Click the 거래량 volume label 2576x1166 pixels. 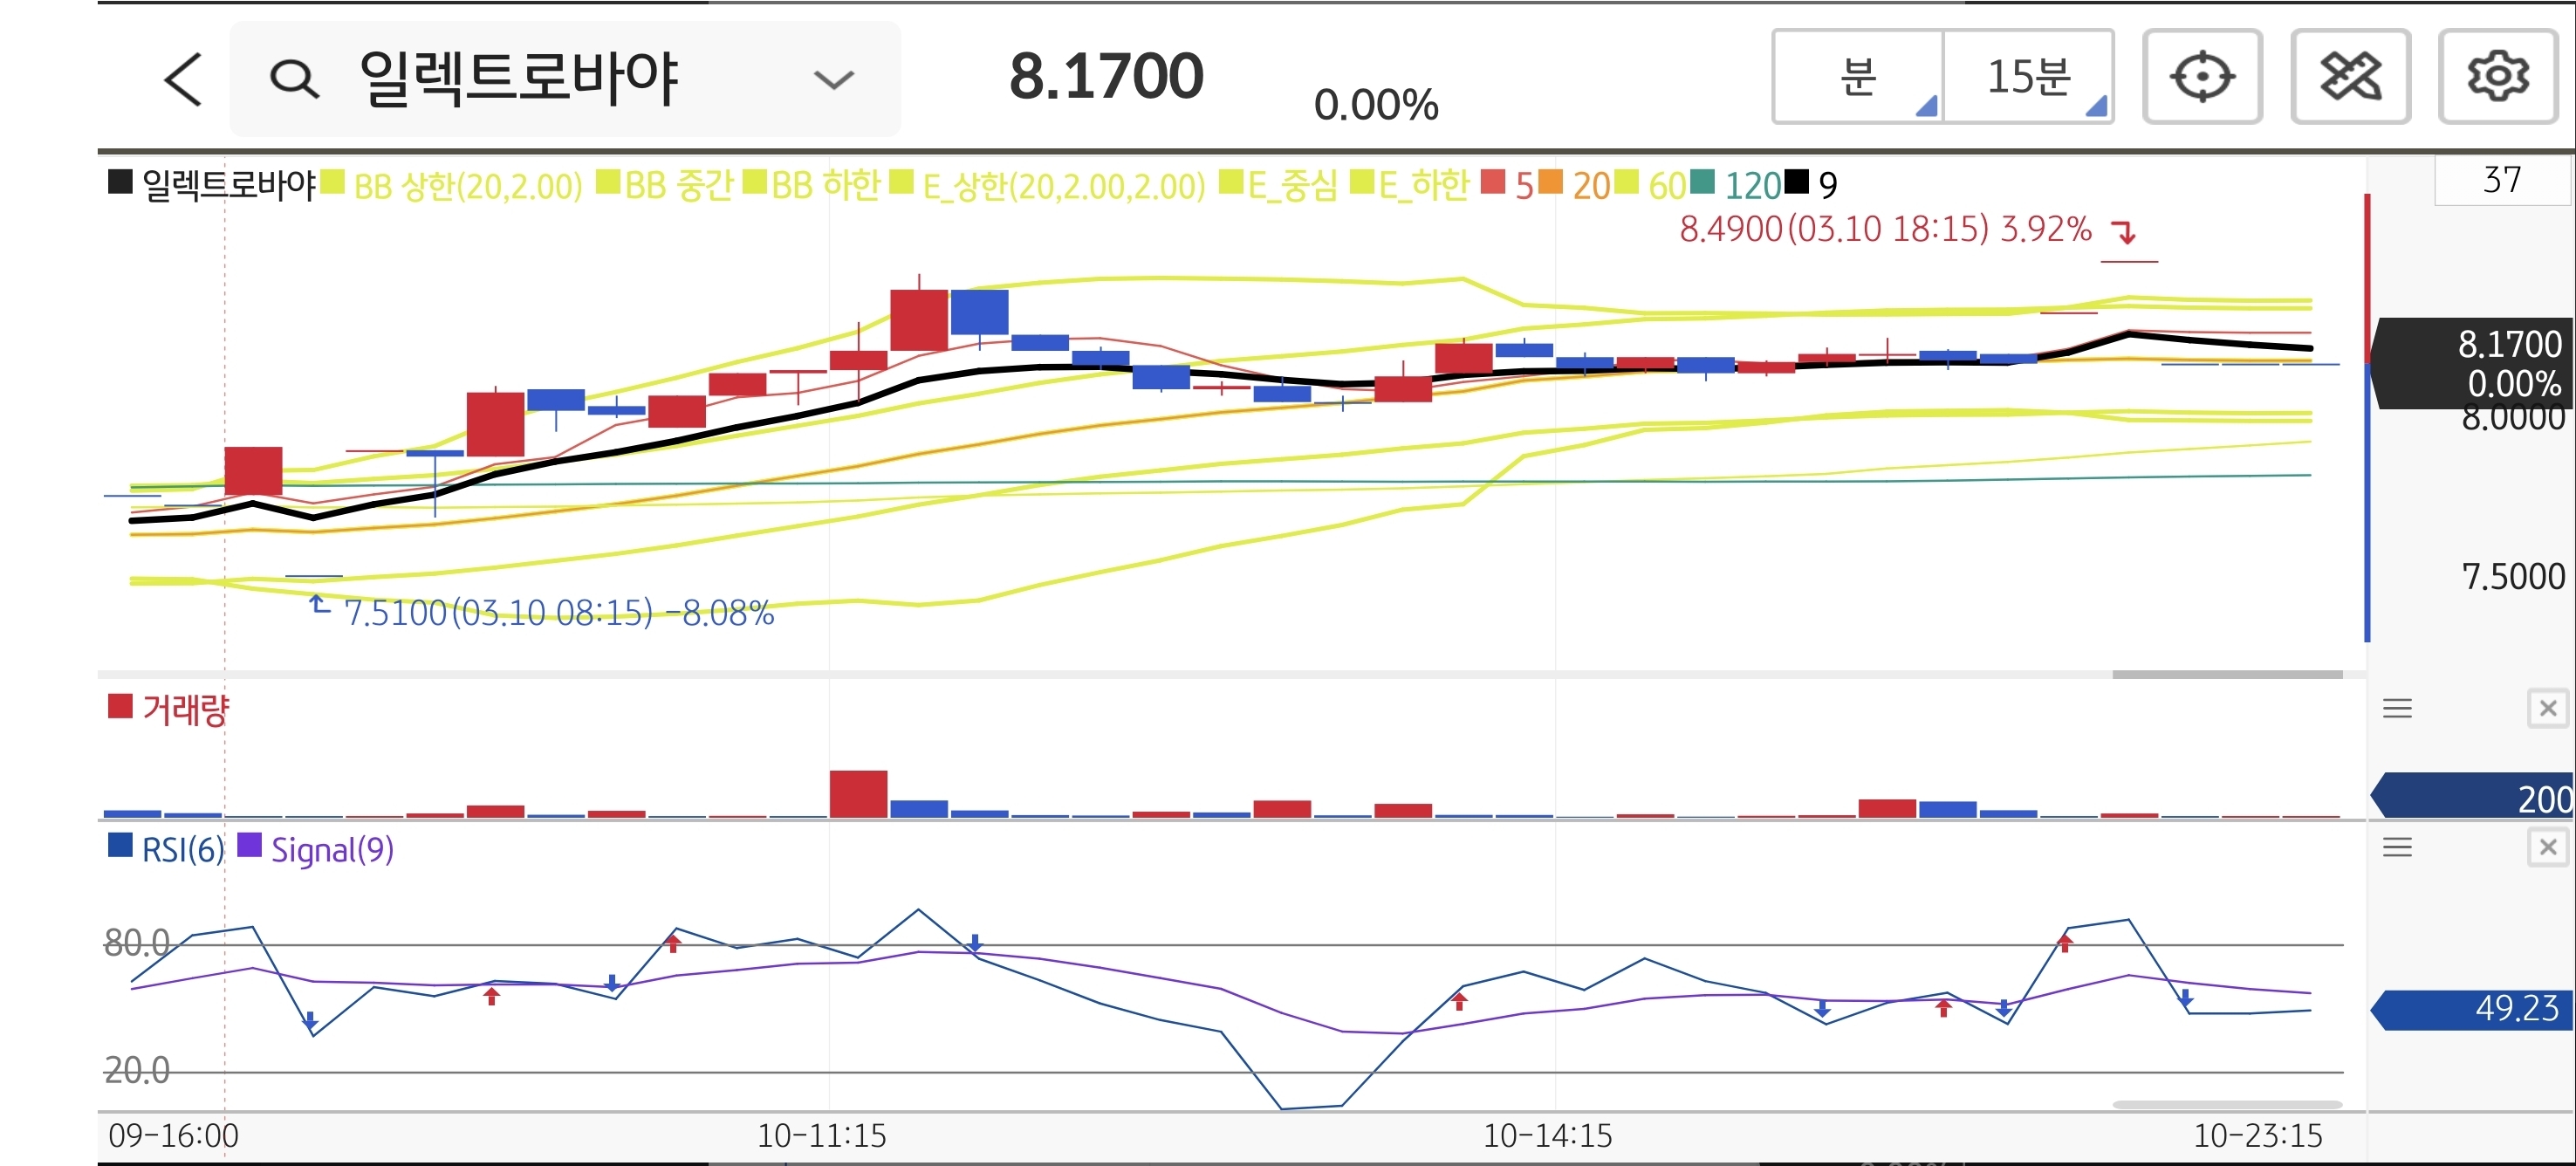coord(185,710)
